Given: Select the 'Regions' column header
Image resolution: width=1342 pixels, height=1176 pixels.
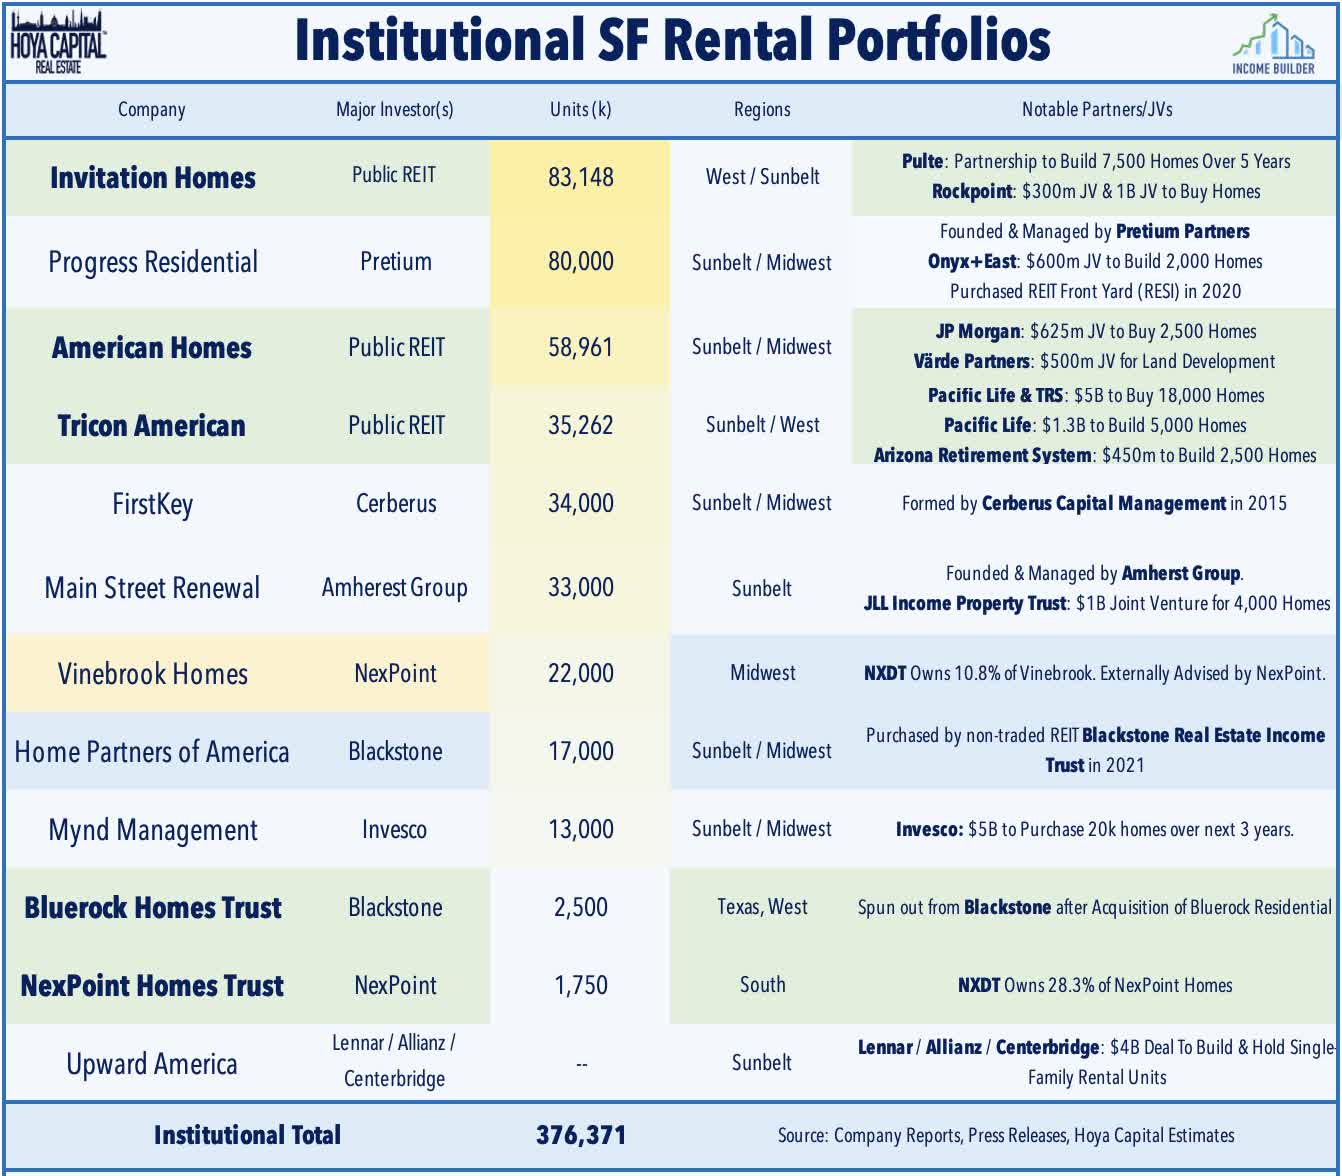Looking at the screenshot, I should (x=762, y=109).
